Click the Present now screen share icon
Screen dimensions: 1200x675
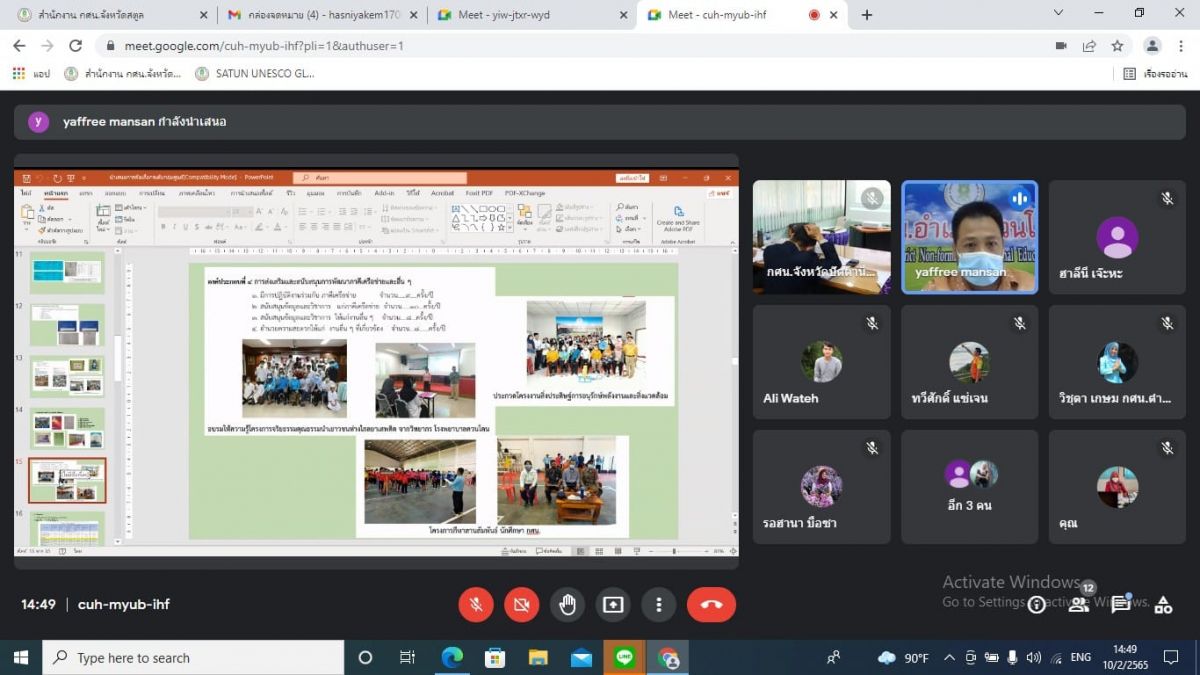[x=612, y=605]
